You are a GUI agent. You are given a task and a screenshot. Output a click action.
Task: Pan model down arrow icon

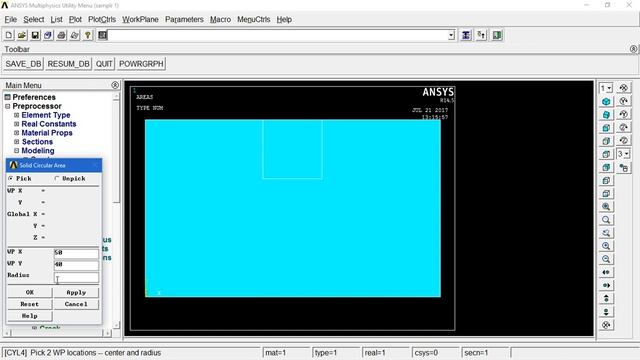[x=606, y=312]
